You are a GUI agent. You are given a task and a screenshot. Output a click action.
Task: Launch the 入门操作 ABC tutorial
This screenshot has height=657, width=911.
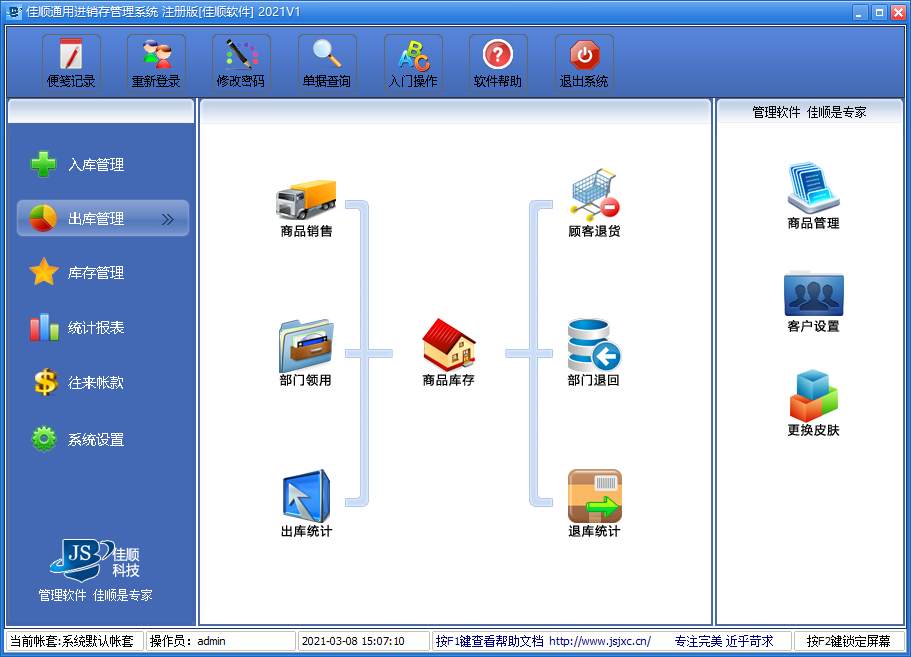[x=413, y=63]
